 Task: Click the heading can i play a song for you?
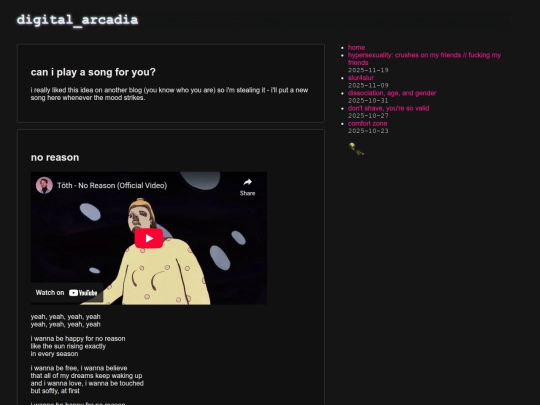coord(93,72)
